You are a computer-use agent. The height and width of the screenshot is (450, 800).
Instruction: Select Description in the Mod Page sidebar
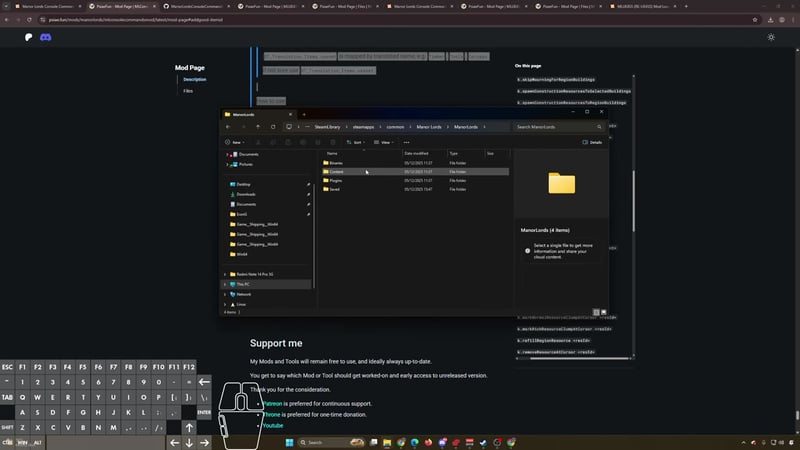pyautogui.click(x=195, y=80)
